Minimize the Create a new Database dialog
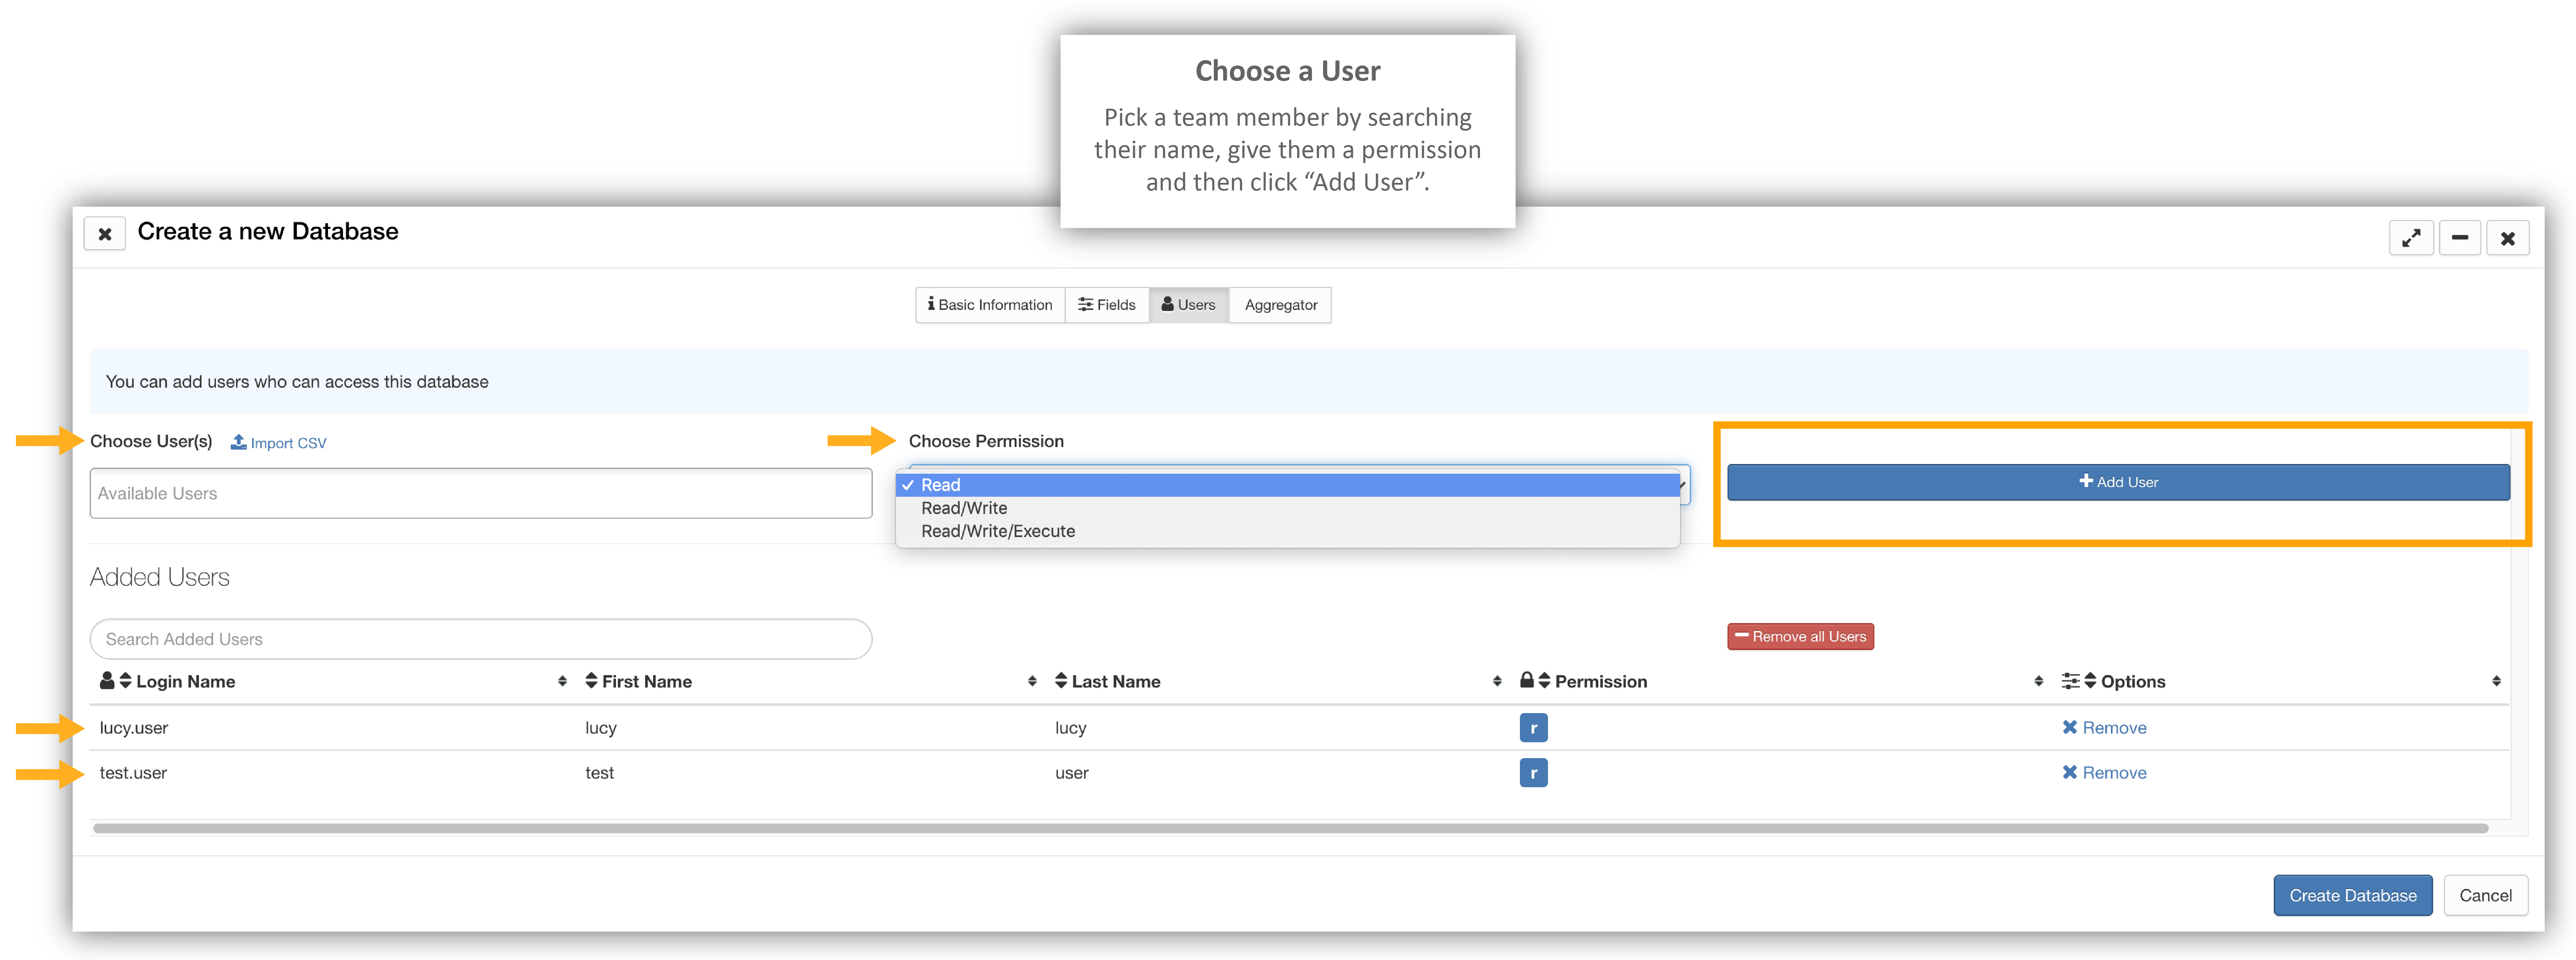This screenshot has width=2576, height=960. [x=2460, y=238]
